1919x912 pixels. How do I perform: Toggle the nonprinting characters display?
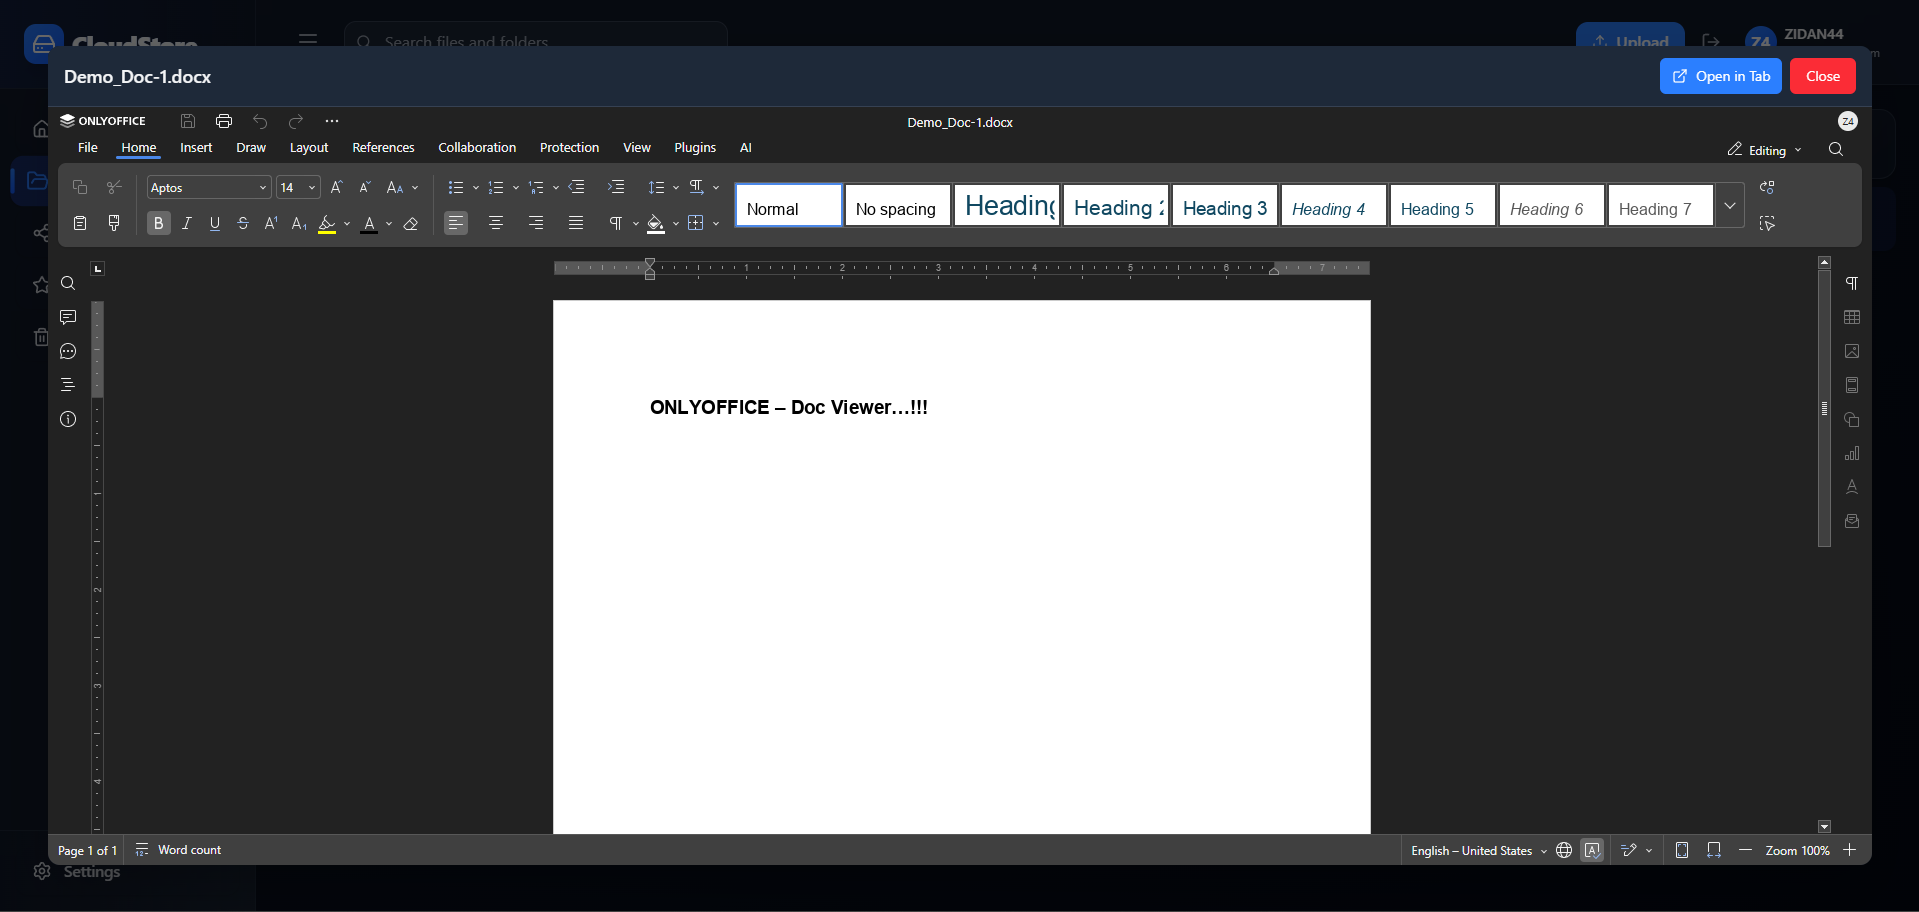coord(617,223)
